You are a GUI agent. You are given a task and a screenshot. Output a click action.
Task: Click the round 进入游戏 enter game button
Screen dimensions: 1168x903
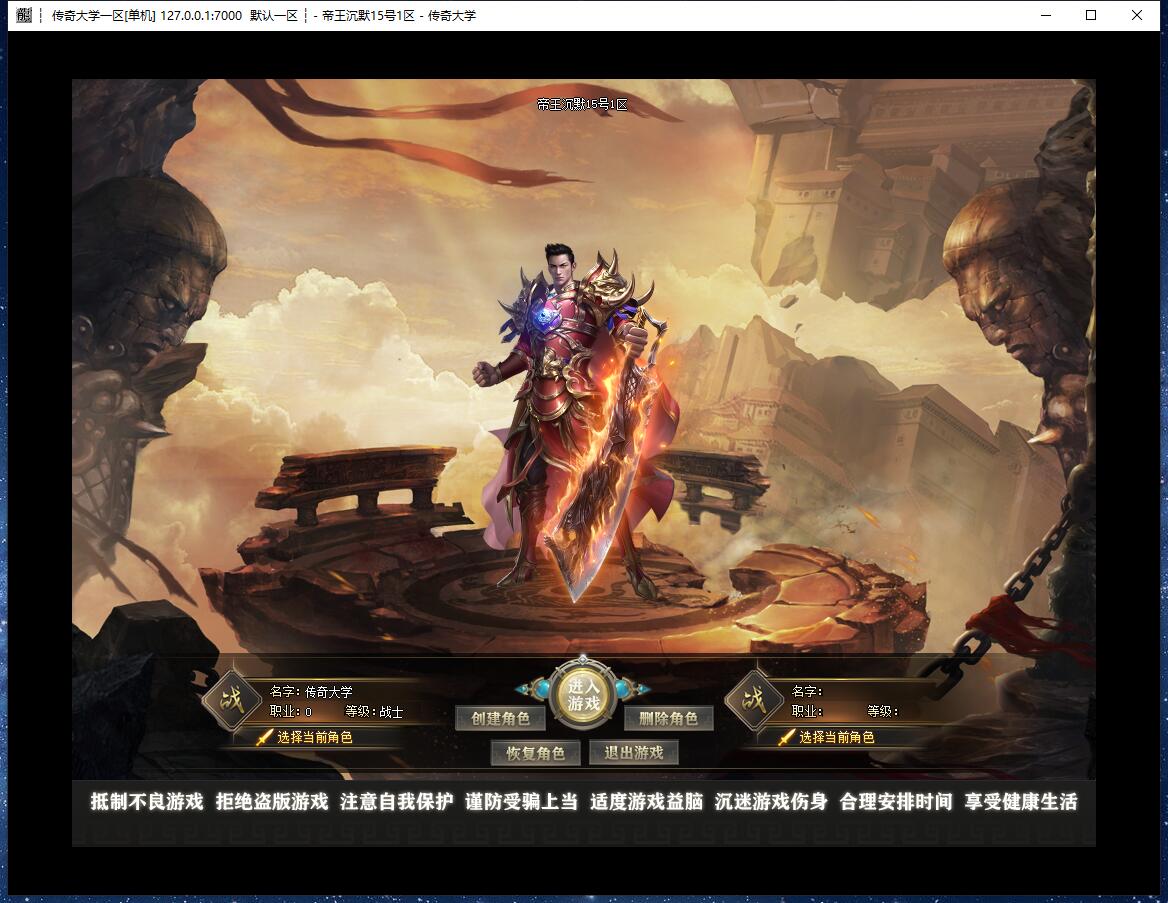pyautogui.click(x=583, y=694)
